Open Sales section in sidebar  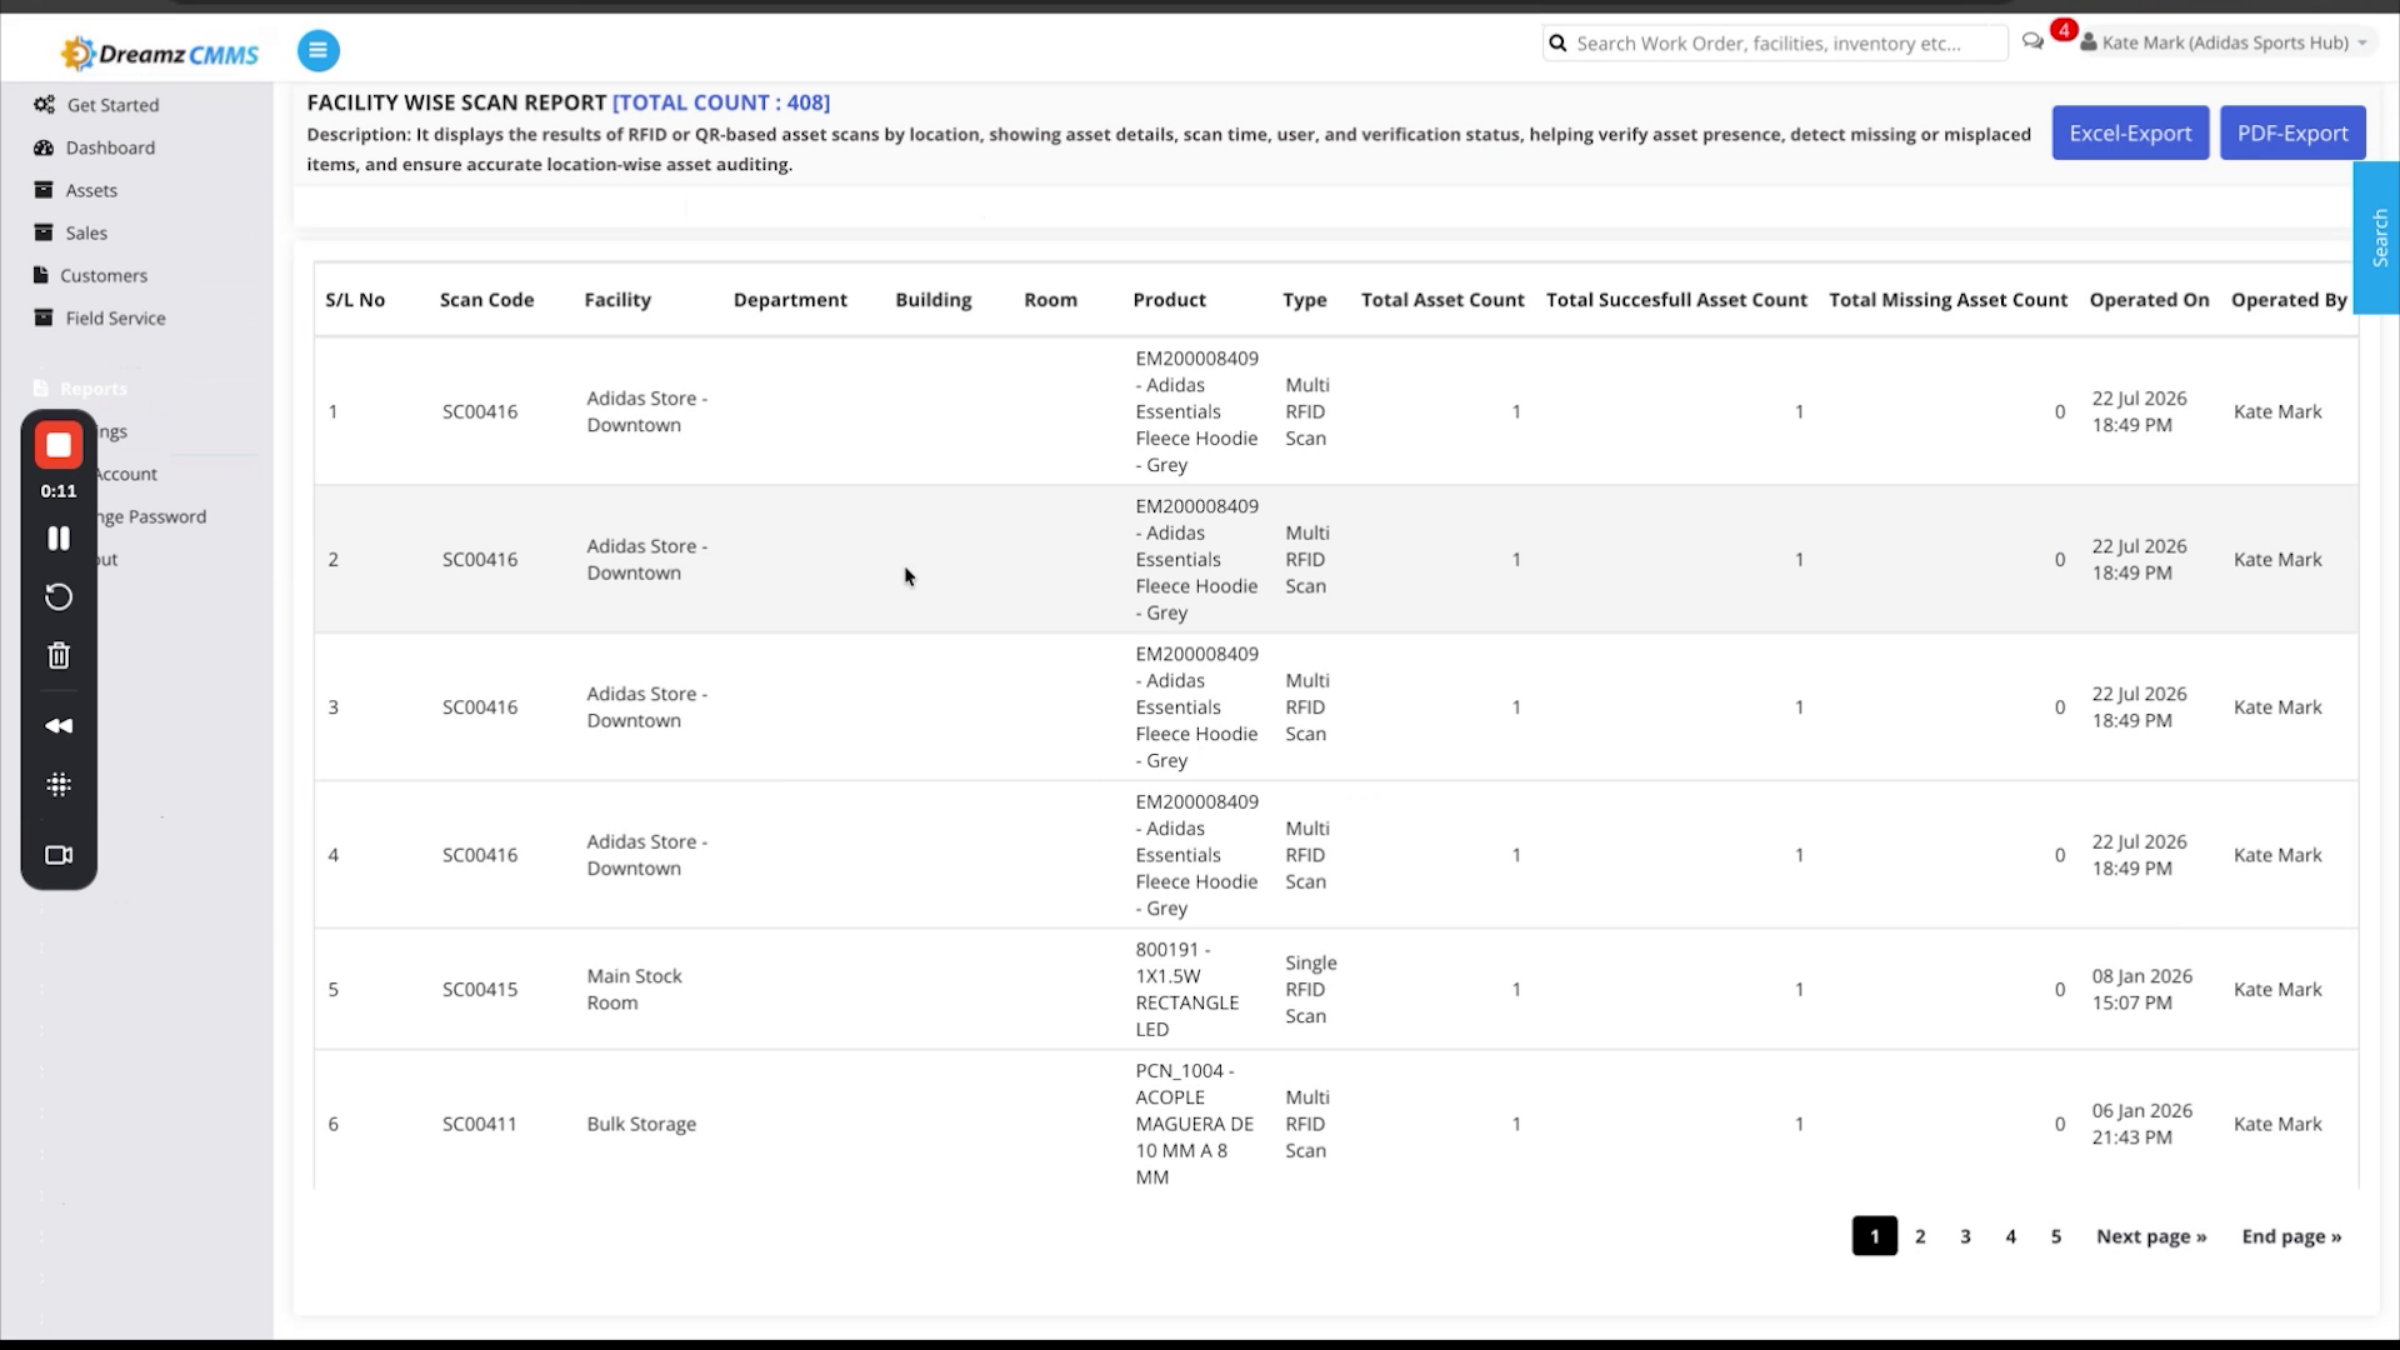click(86, 232)
